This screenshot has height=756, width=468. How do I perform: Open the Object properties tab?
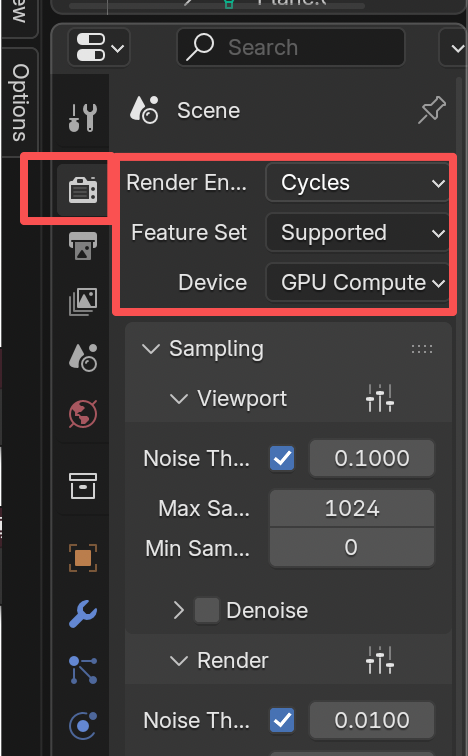(83, 558)
